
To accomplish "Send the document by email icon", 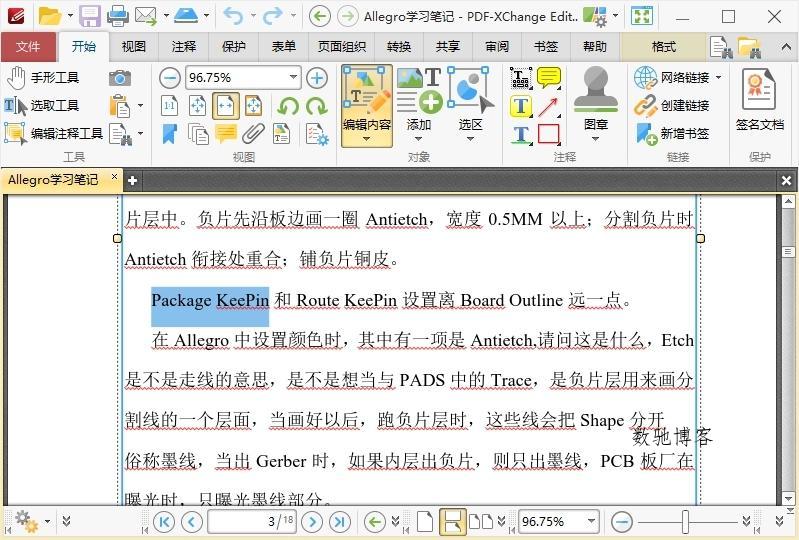I will point(146,16).
